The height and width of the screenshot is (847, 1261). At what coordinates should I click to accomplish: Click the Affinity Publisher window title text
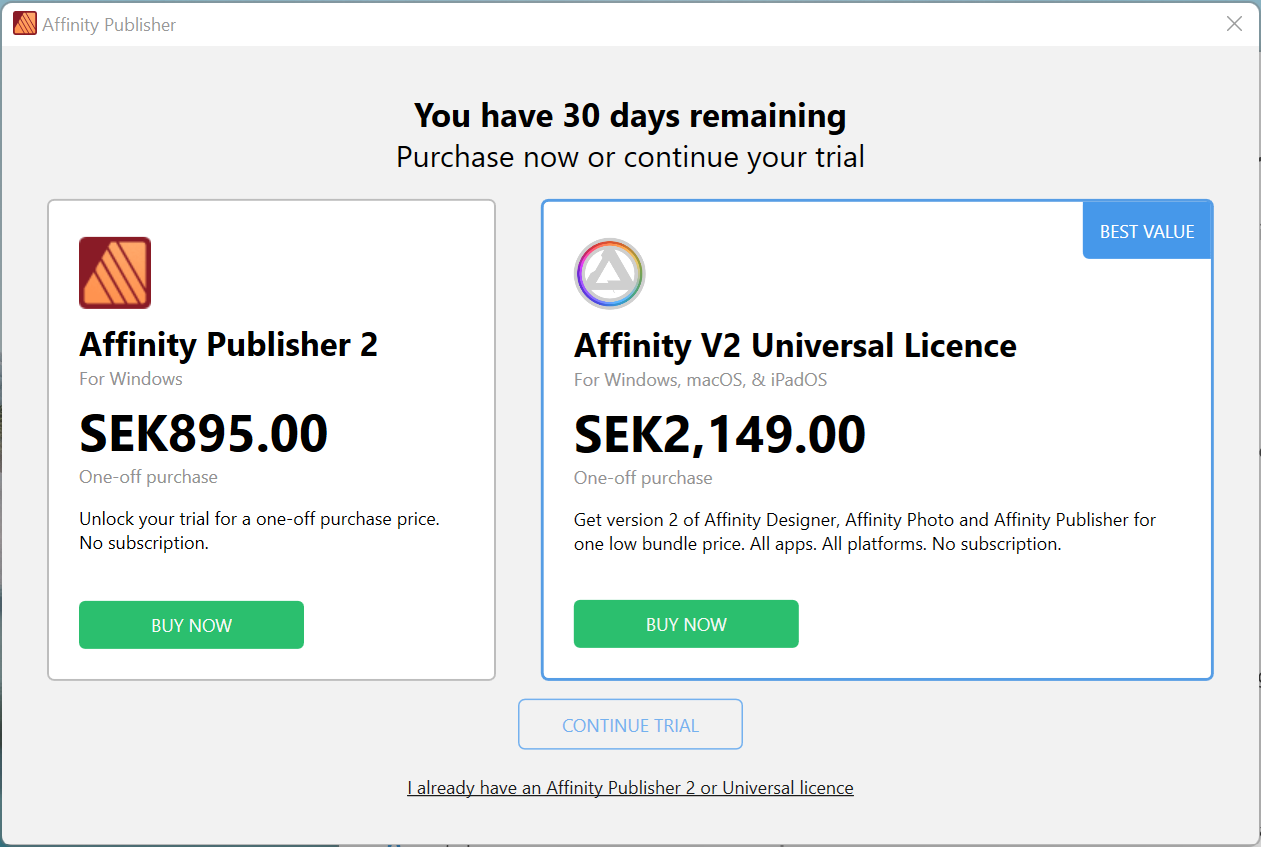tap(109, 25)
